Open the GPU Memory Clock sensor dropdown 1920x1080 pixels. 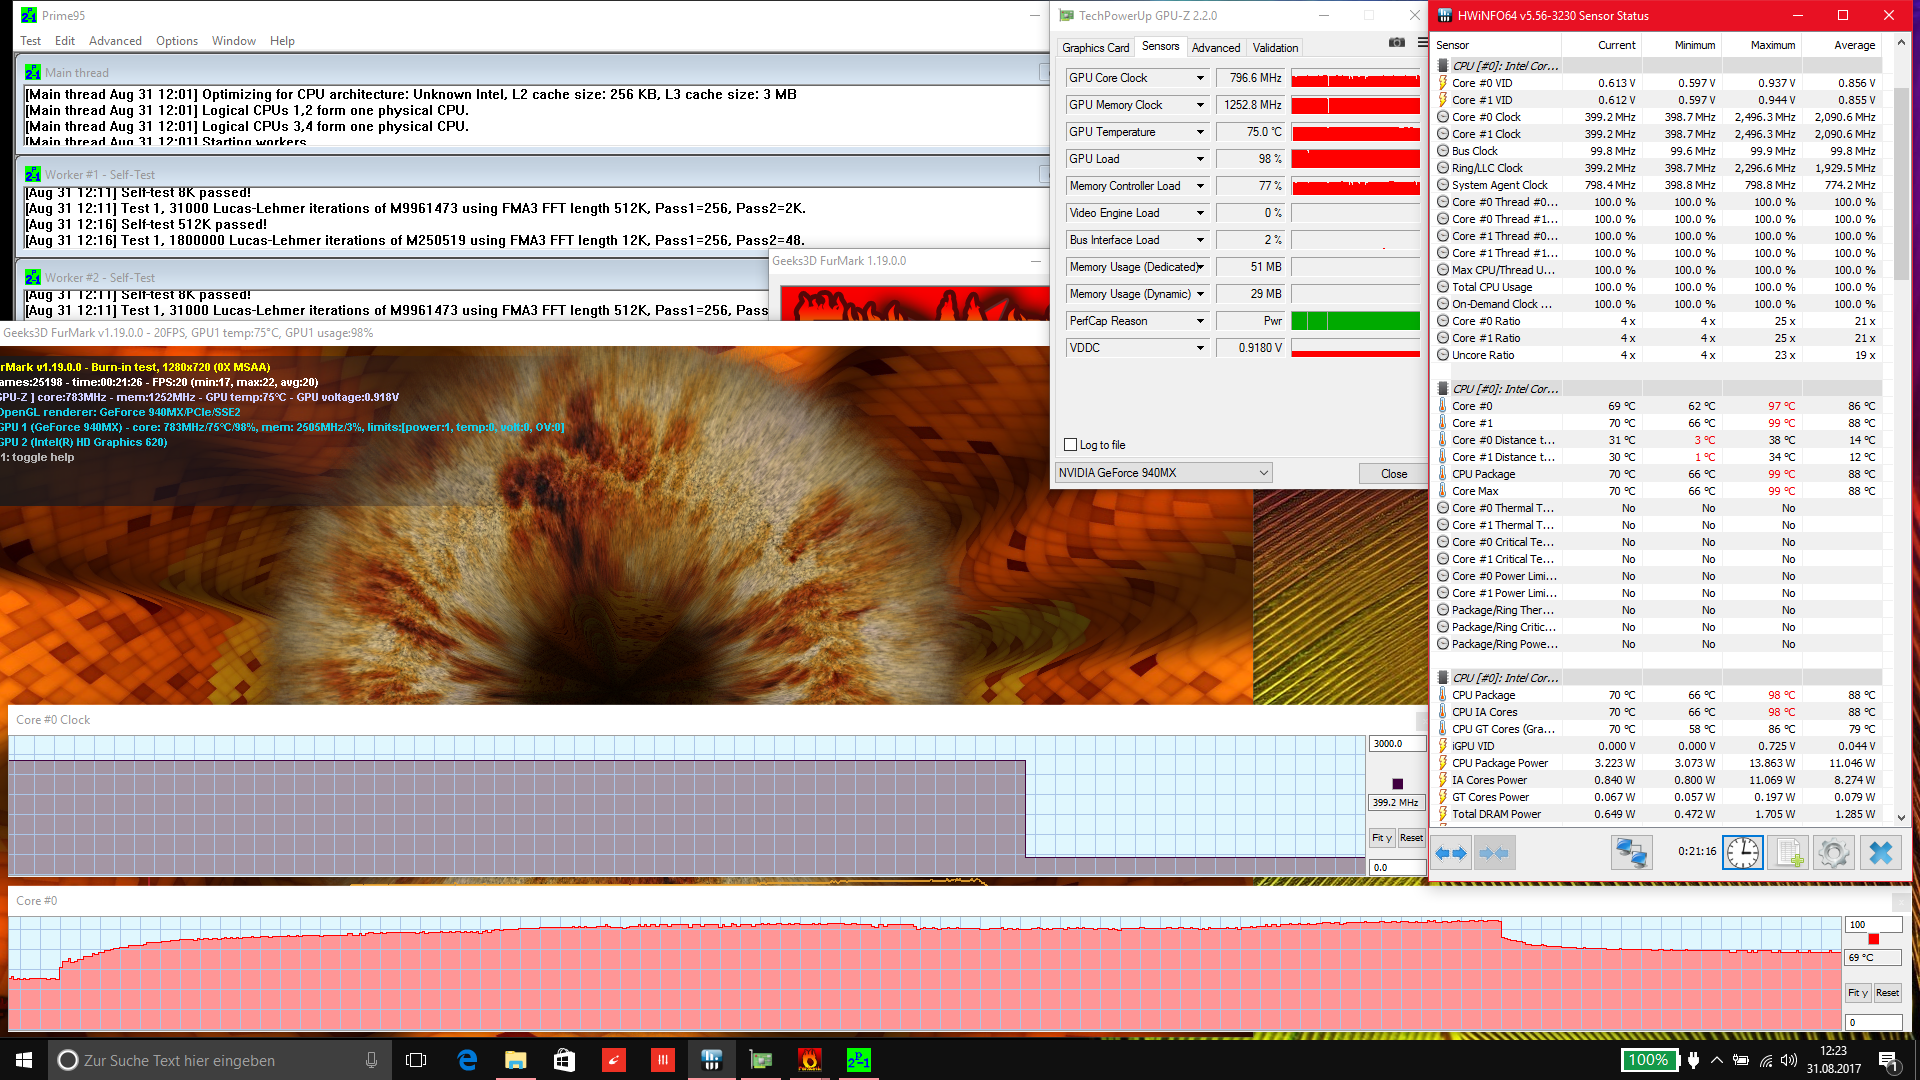click(1200, 105)
